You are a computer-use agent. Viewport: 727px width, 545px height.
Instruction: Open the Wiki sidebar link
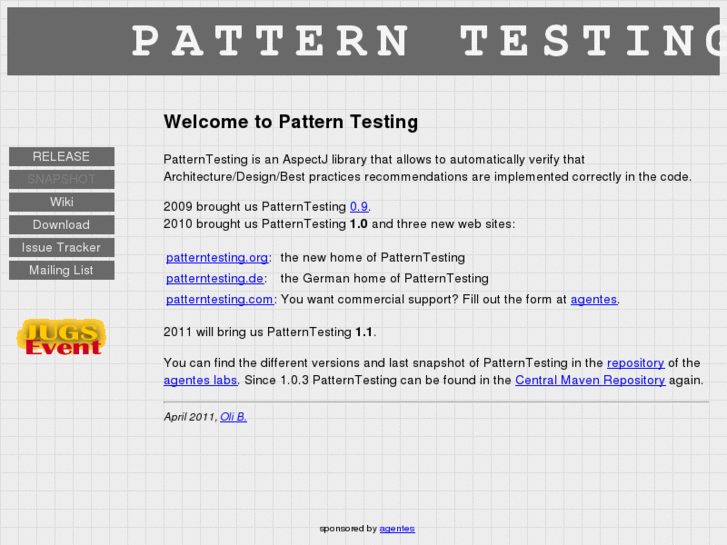[x=61, y=202]
